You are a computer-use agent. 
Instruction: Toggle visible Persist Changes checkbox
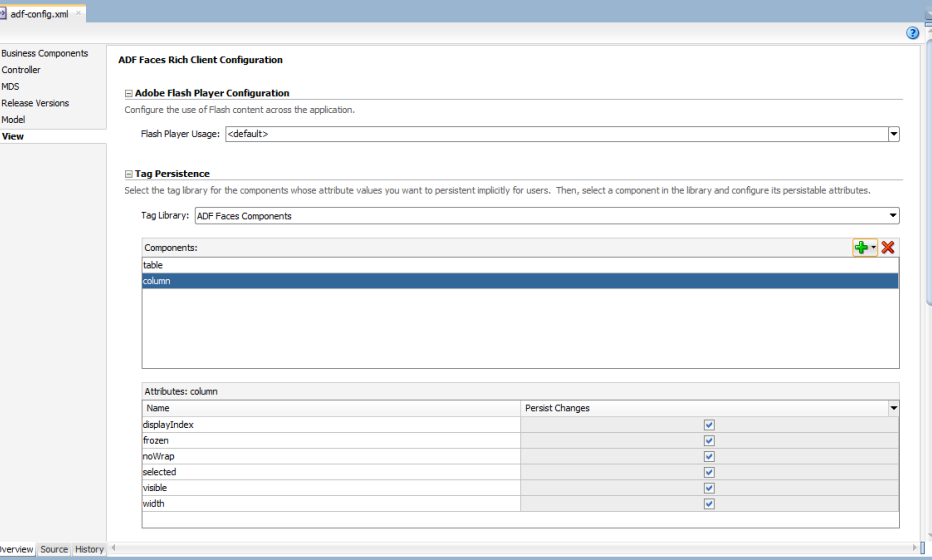709,488
